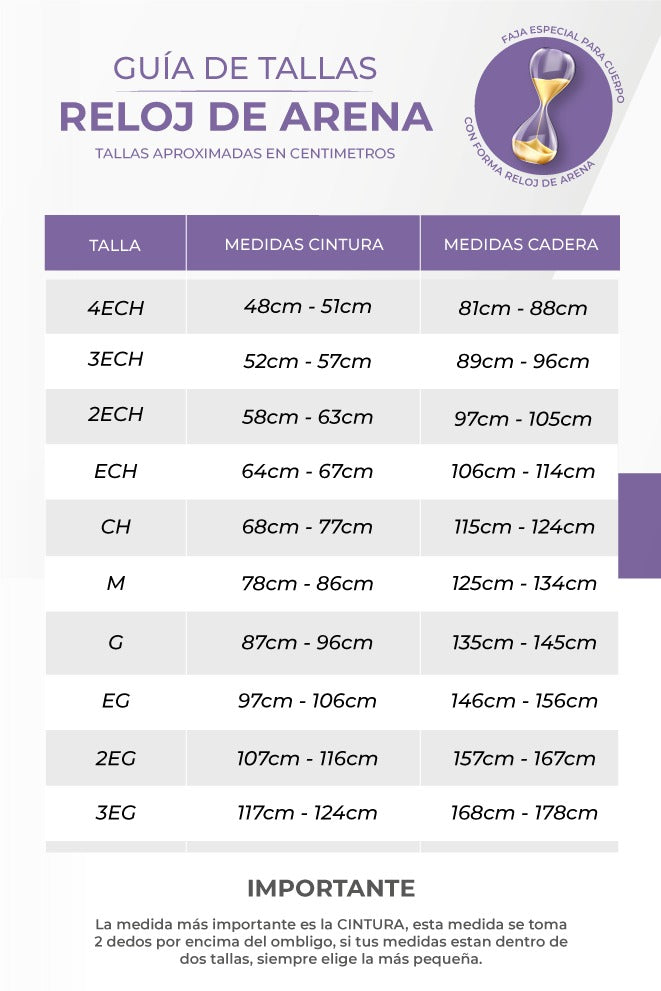Select the TALLA column header

point(115,243)
